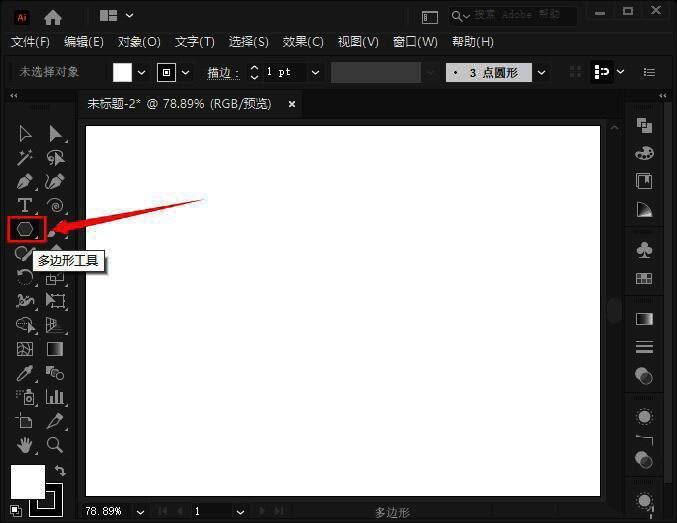Open the 对象(O) menu
The width and height of the screenshot is (677, 523).
[139, 42]
